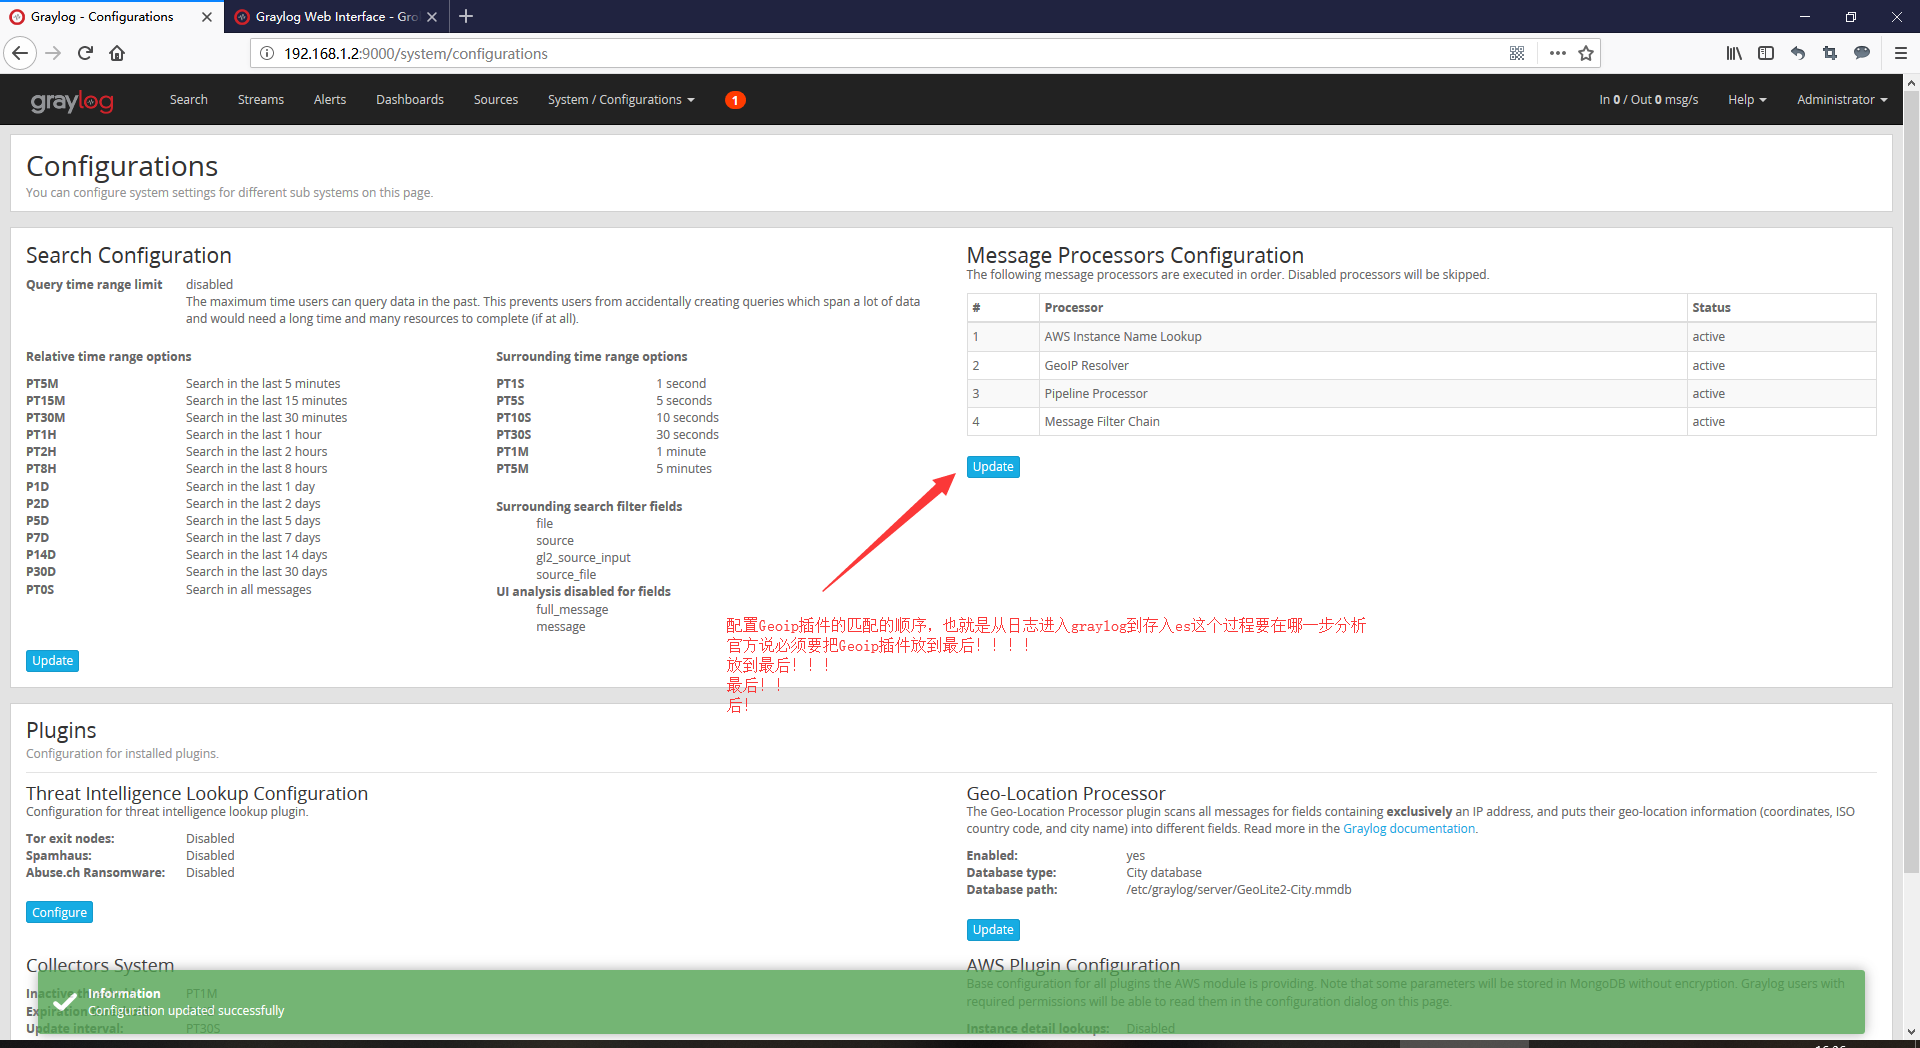Bookmark this page with the star
The image size is (1920, 1048).
(x=1586, y=53)
